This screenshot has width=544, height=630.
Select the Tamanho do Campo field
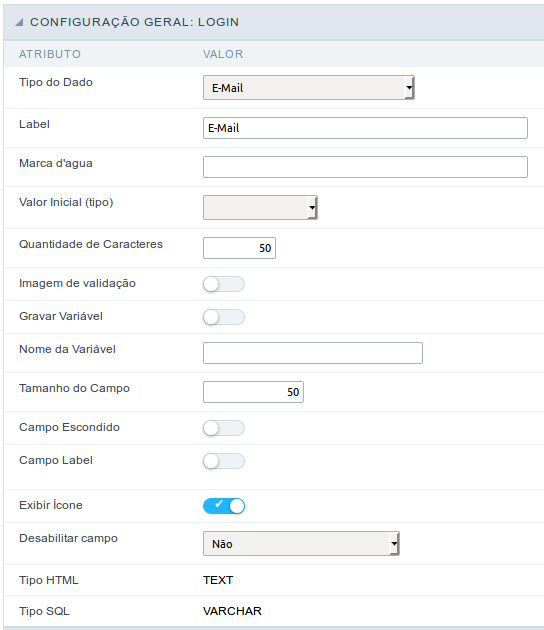(254, 392)
